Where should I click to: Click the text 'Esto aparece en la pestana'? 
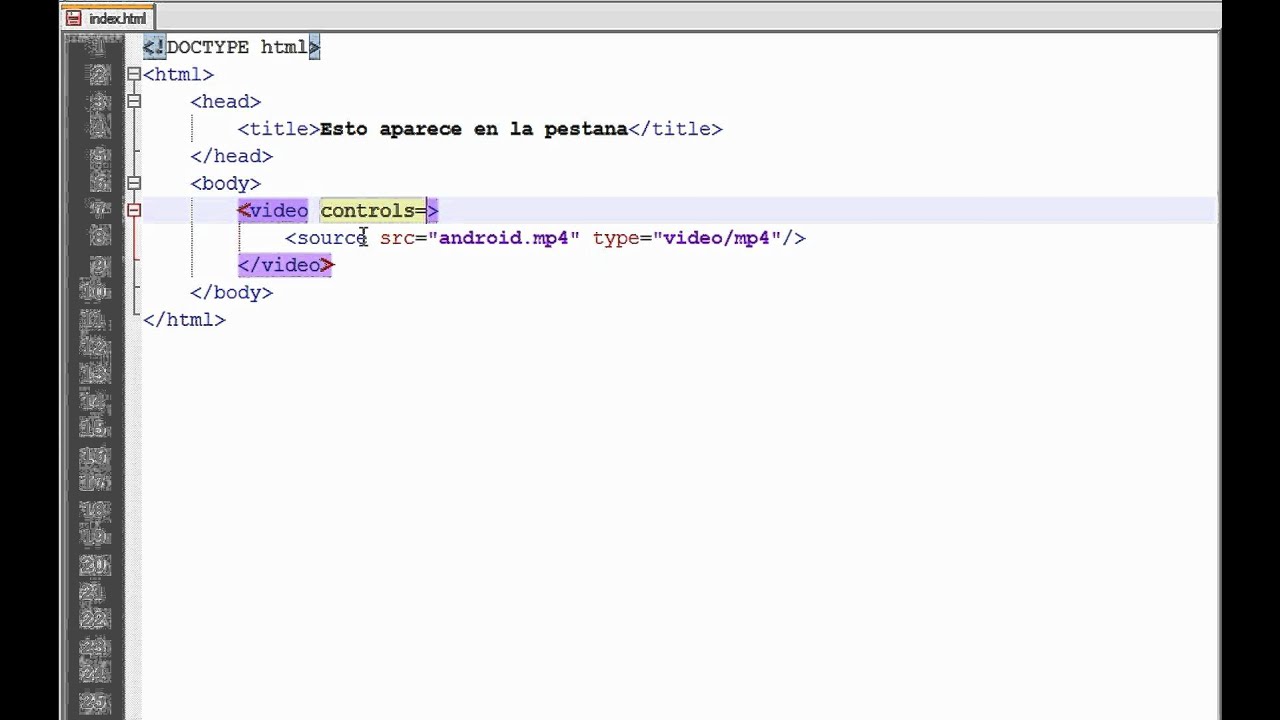pyautogui.click(x=473, y=129)
